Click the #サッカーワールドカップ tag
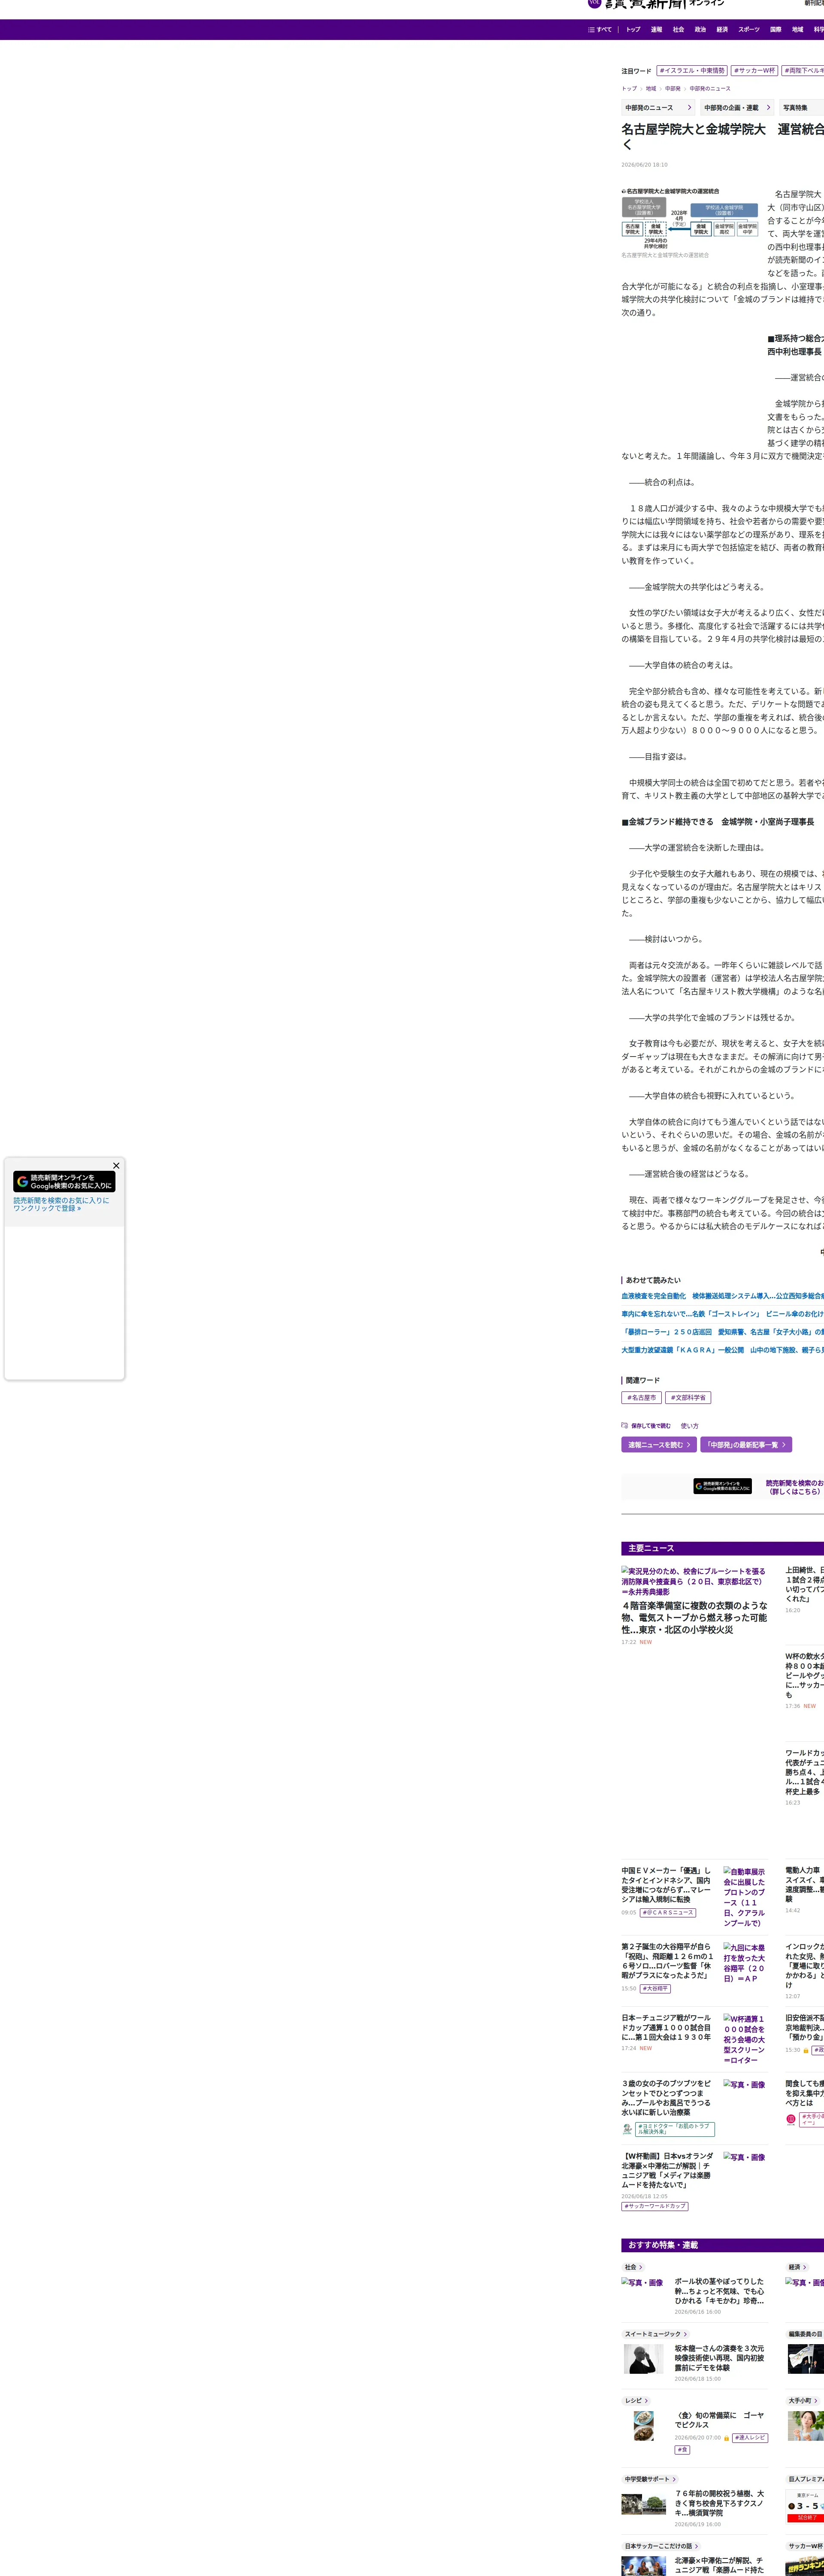 click(655, 2206)
